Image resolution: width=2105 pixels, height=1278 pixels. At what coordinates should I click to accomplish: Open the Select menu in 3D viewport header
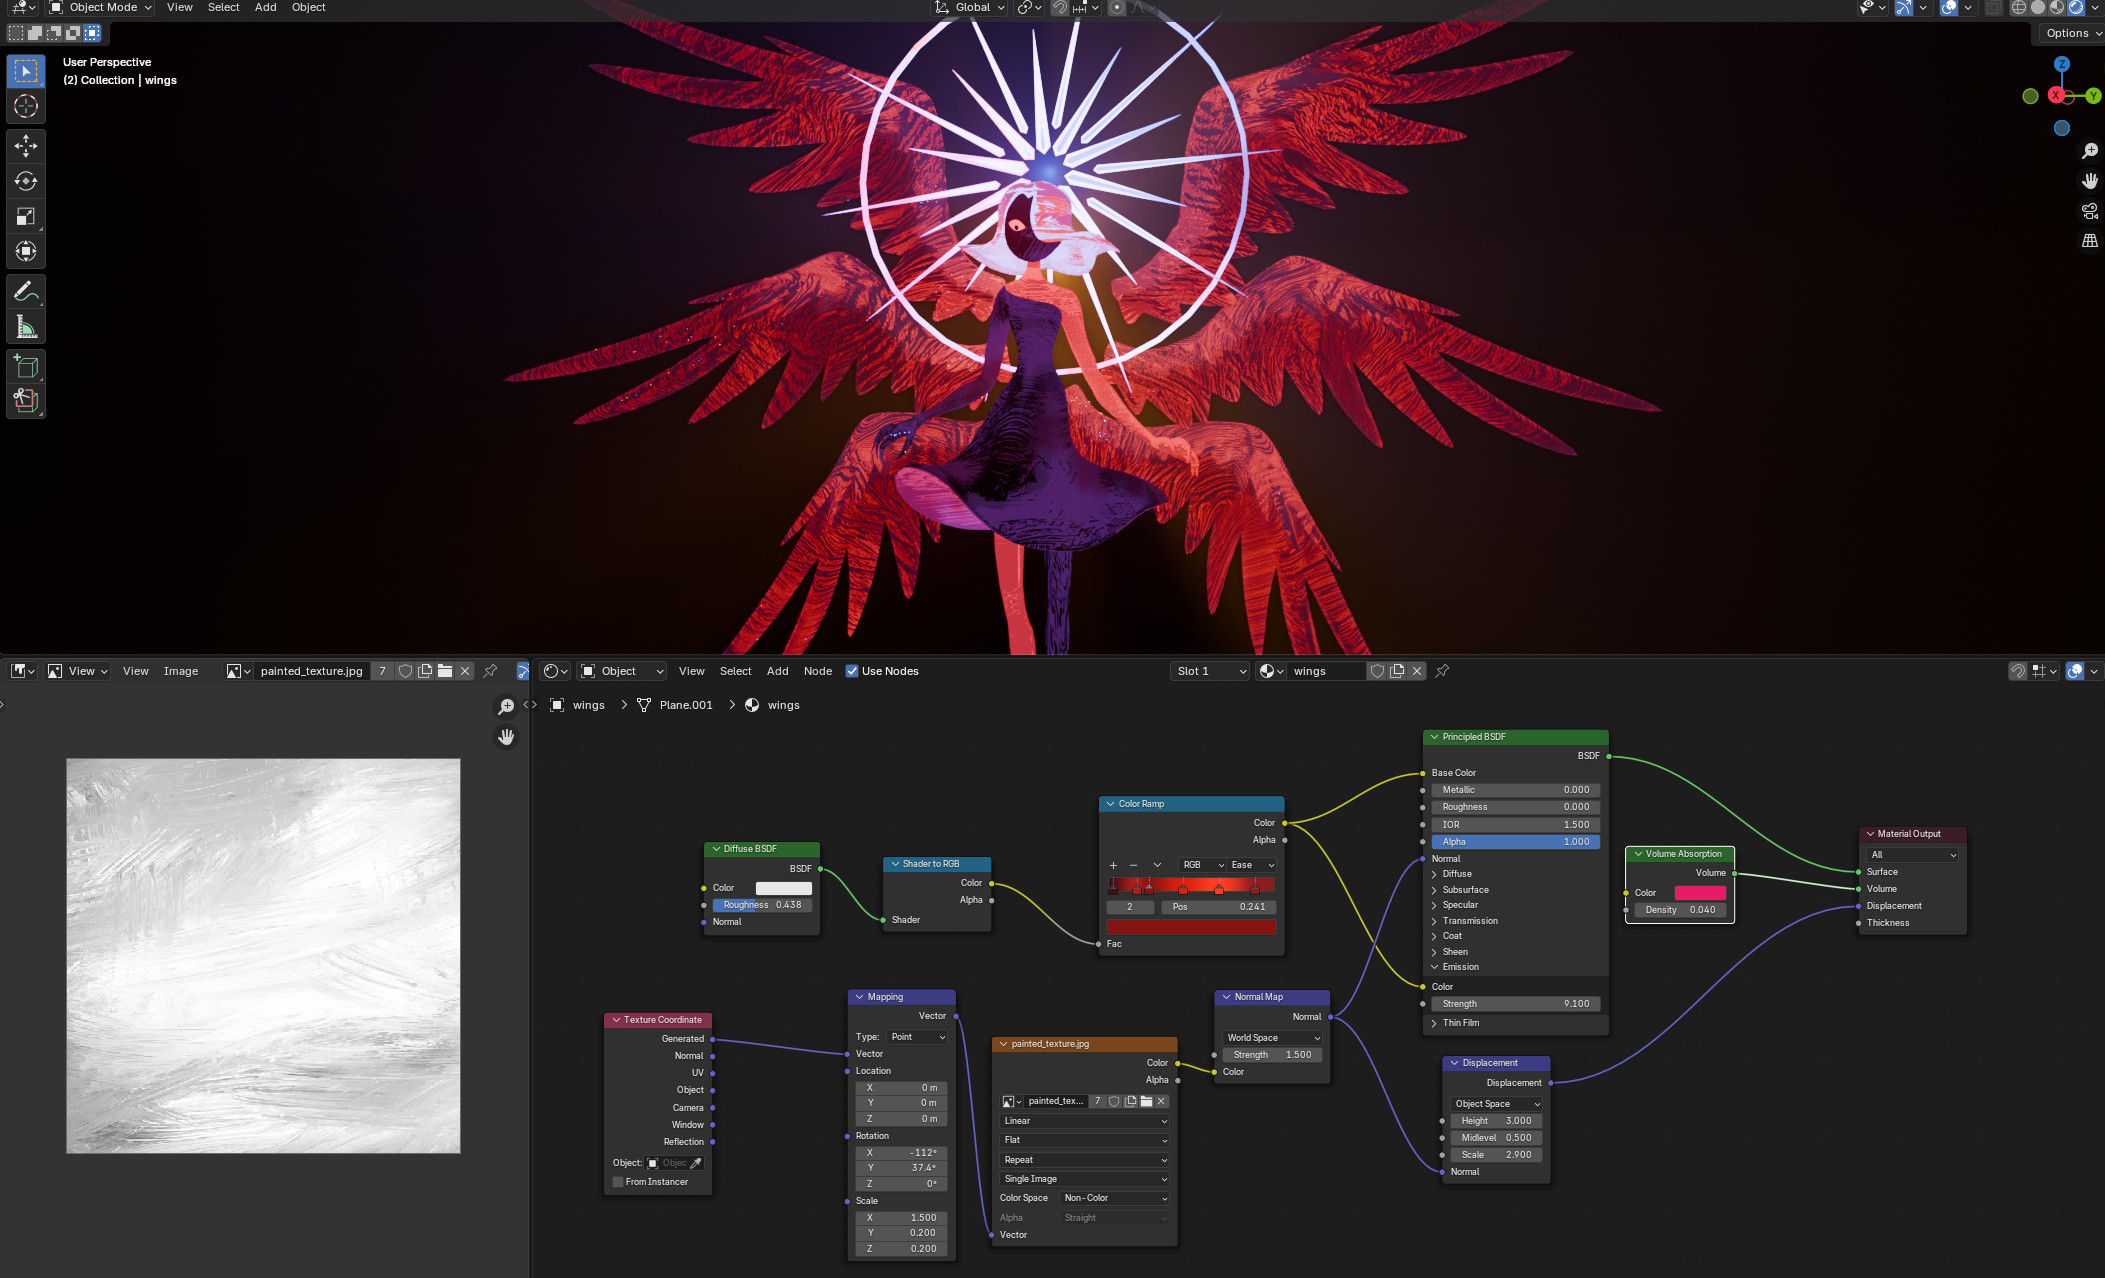pos(224,7)
